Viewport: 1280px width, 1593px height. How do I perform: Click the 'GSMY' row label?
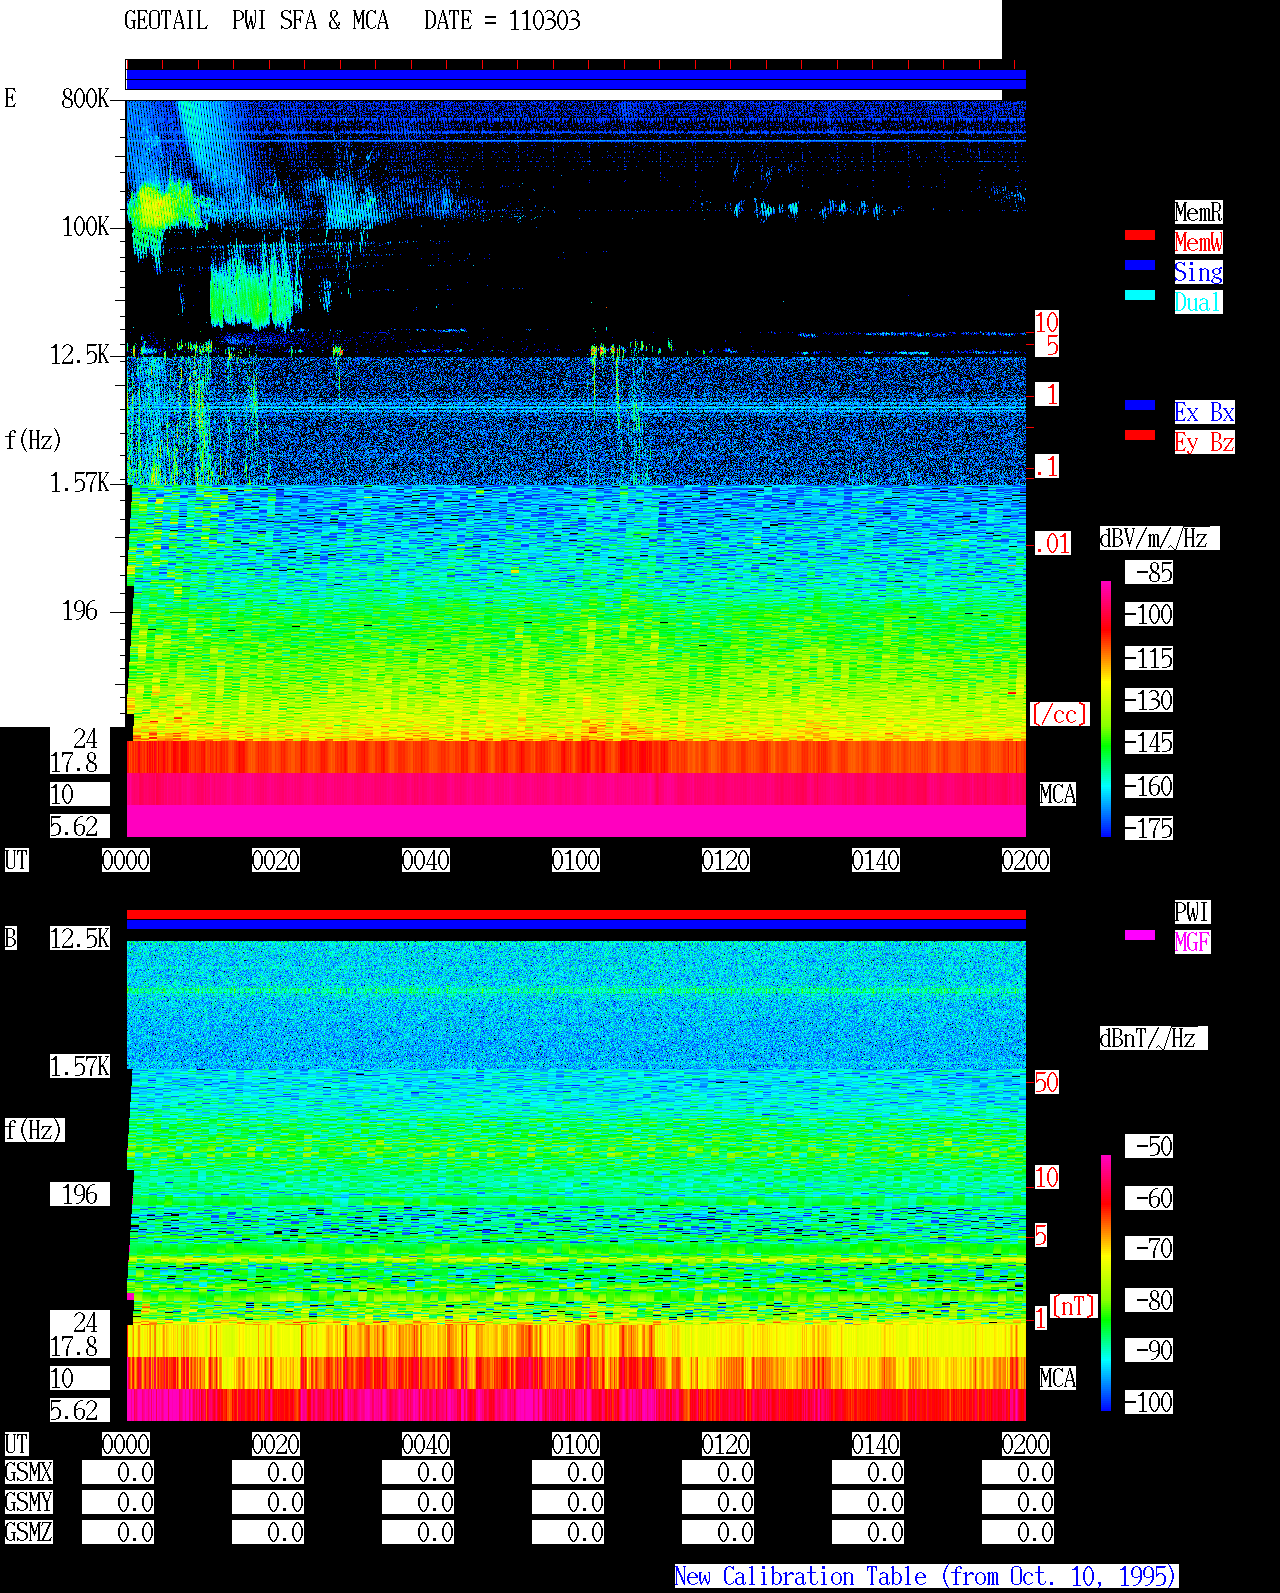28,1502
